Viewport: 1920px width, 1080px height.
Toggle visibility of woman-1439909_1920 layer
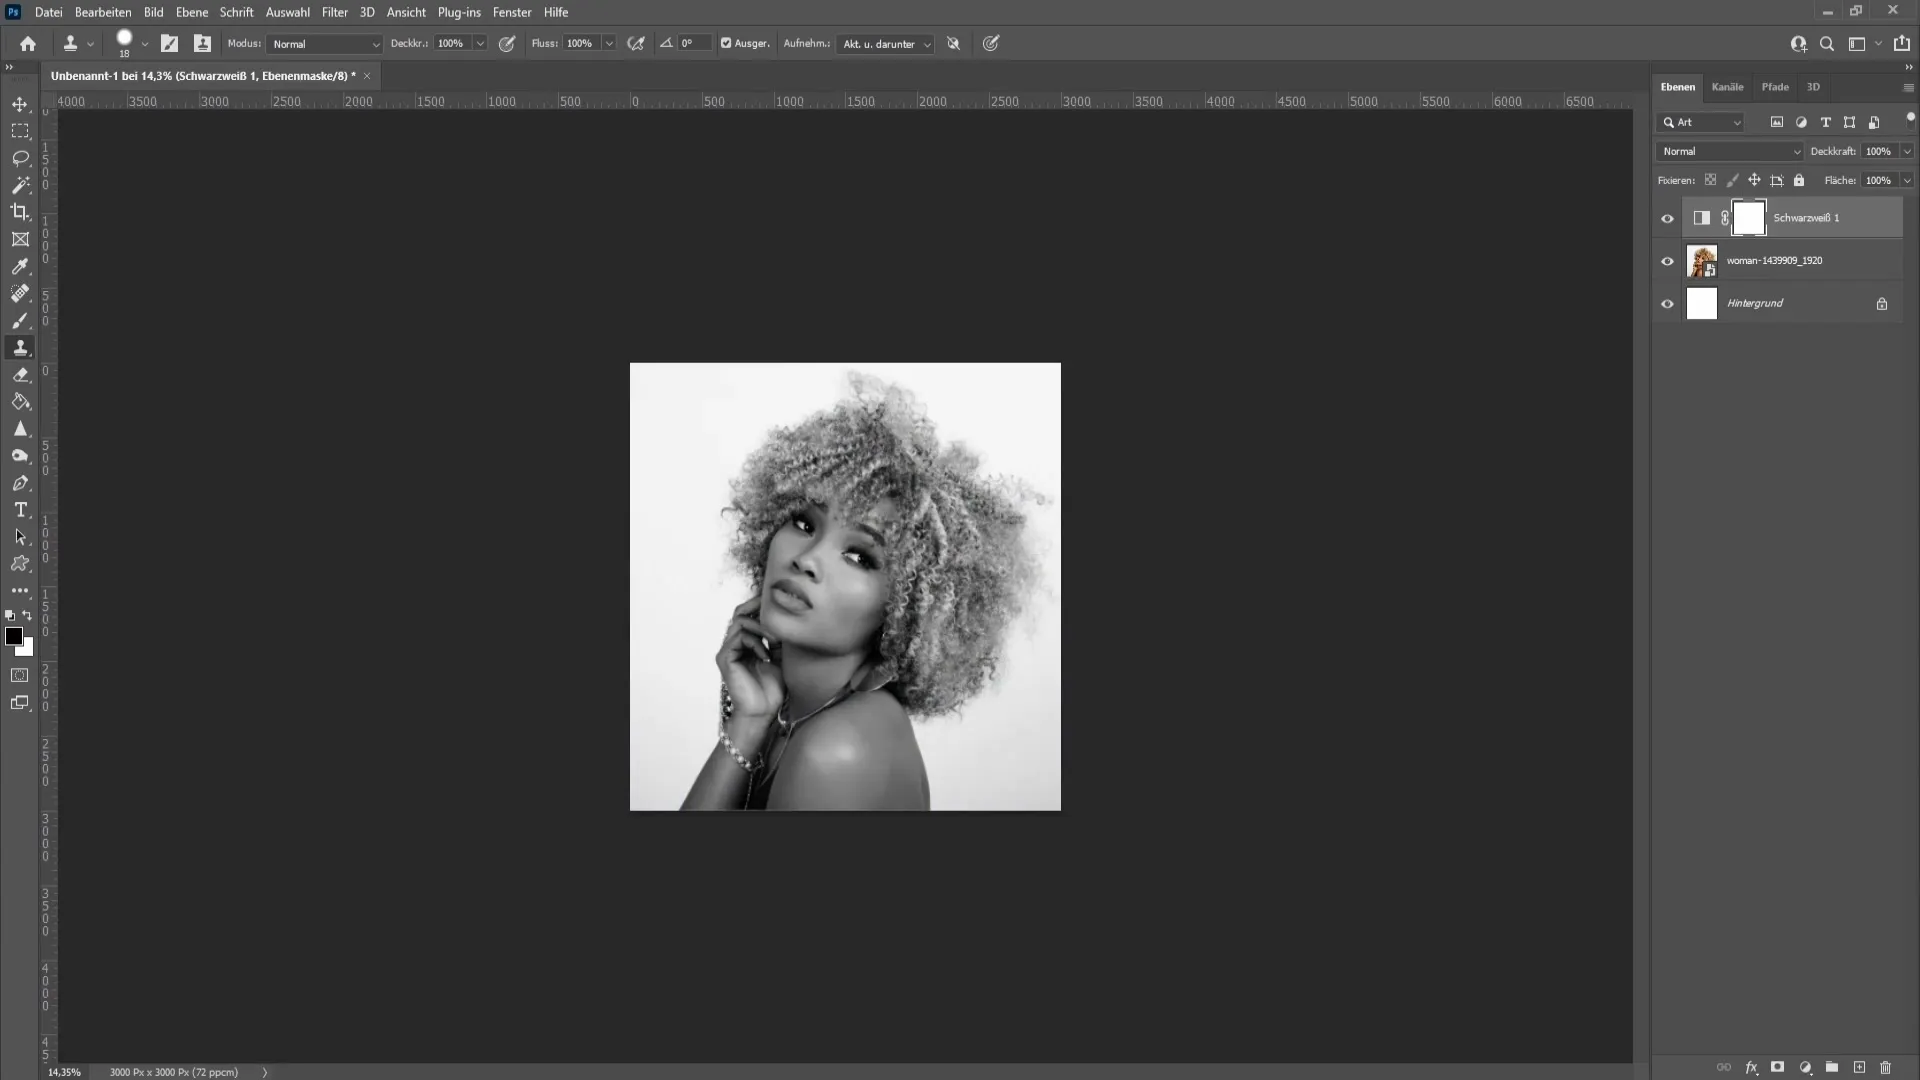1667,260
